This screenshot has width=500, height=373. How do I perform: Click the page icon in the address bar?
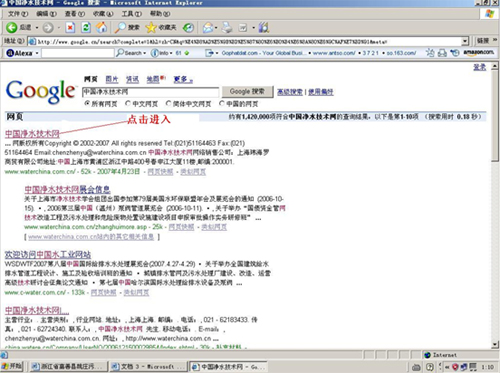pyautogui.click(x=32, y=42)
